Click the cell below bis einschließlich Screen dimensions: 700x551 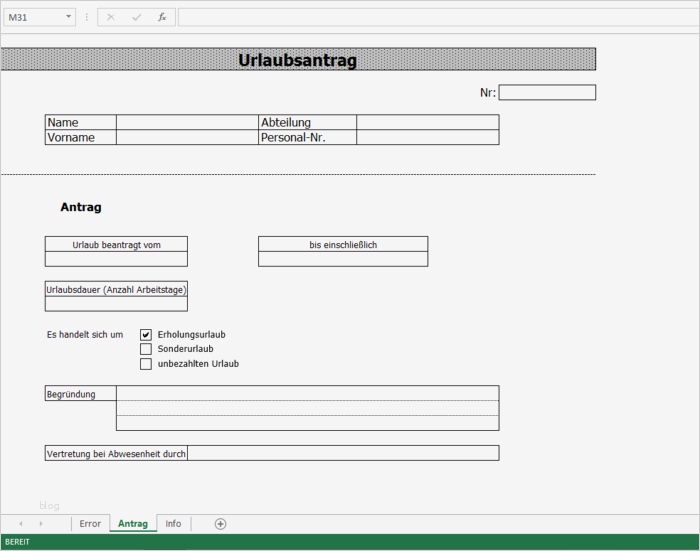[x=343, y=259]
